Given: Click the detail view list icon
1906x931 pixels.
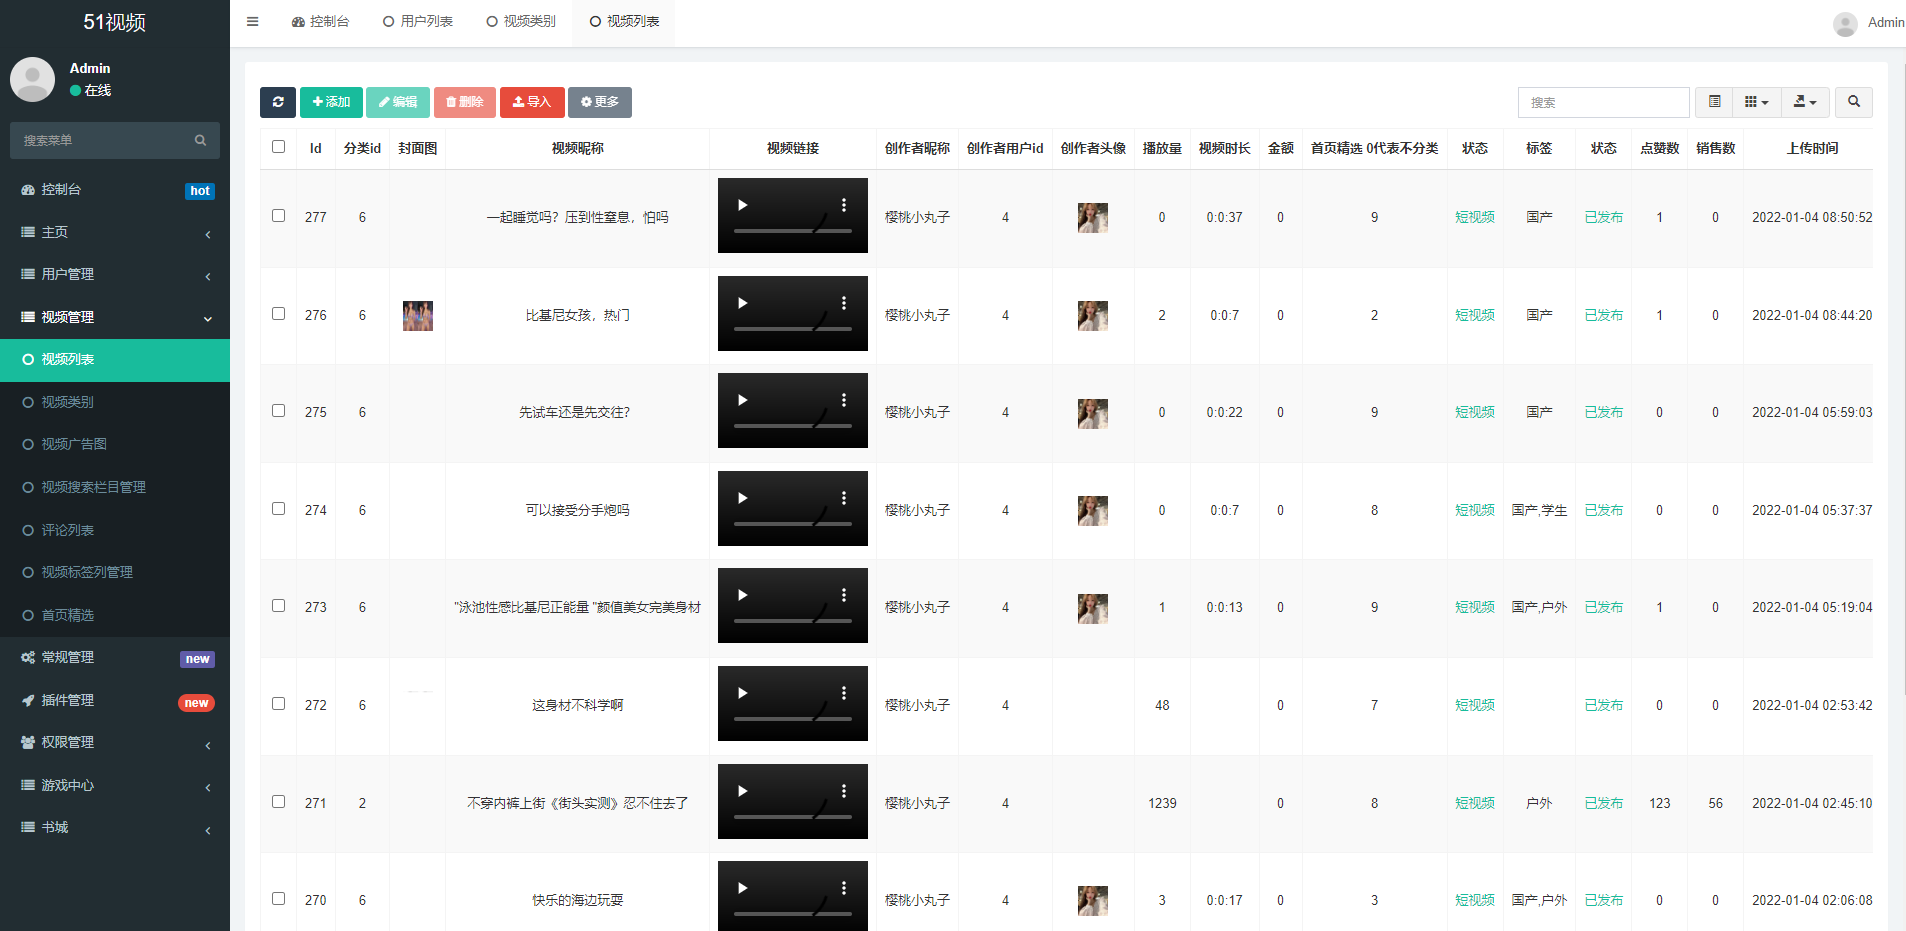Looking at the screenshot, I should (1714, 102).
